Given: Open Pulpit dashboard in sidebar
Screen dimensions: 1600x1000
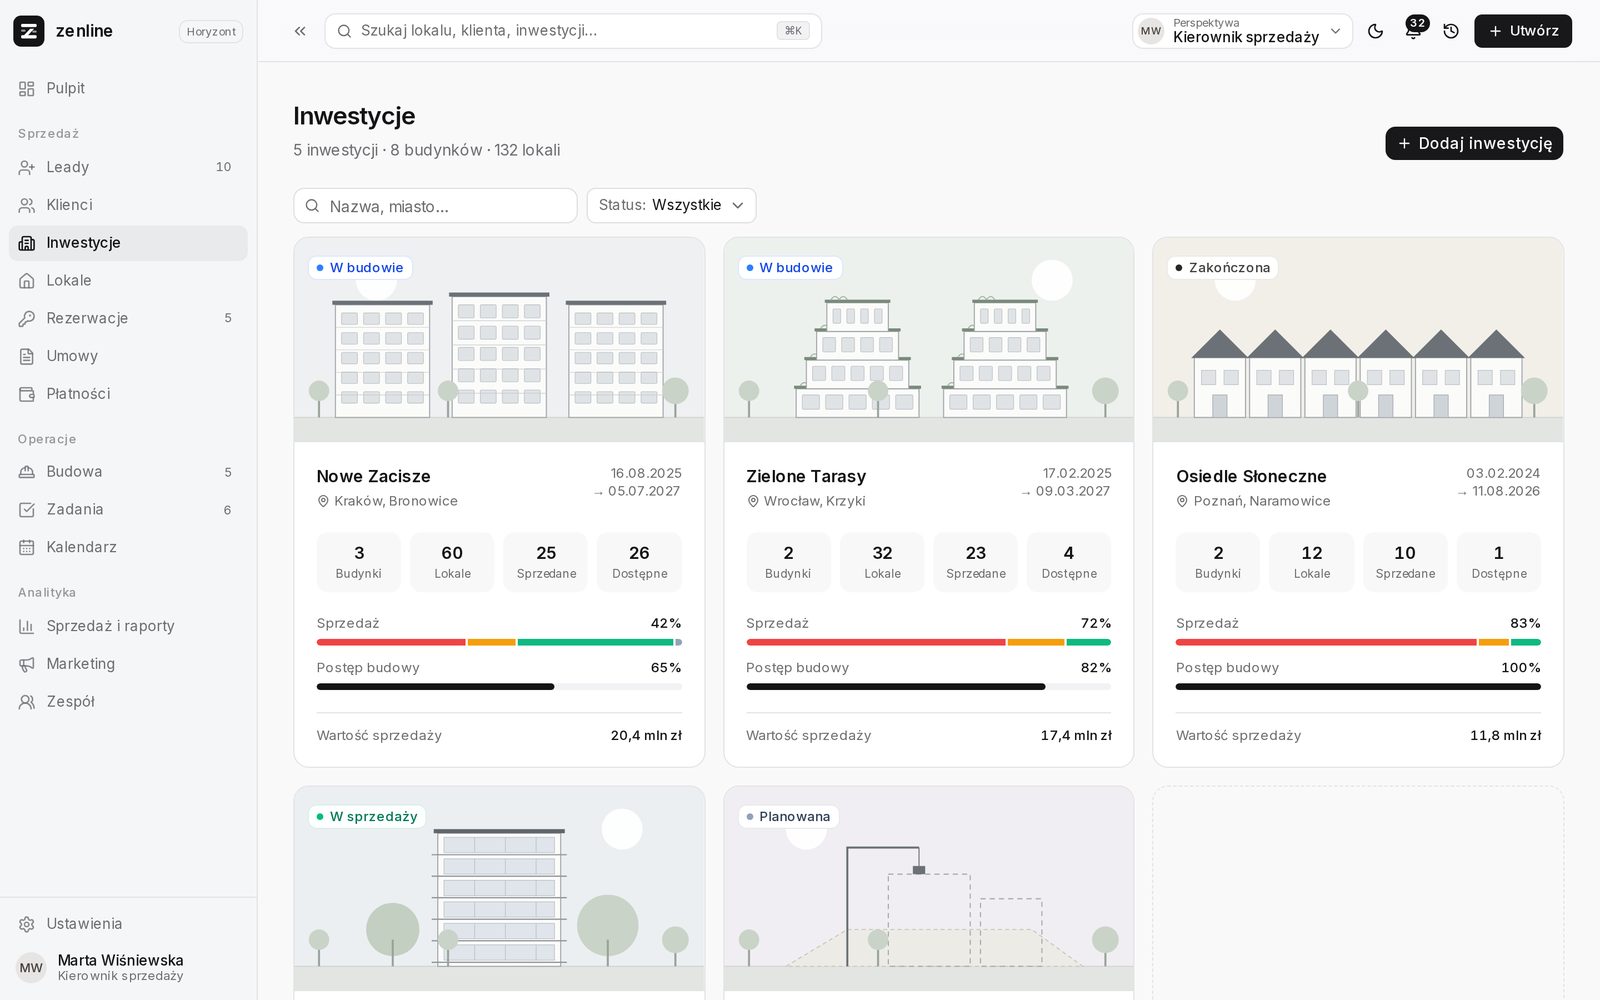Looking at the screenshot, I should point(128,88).
